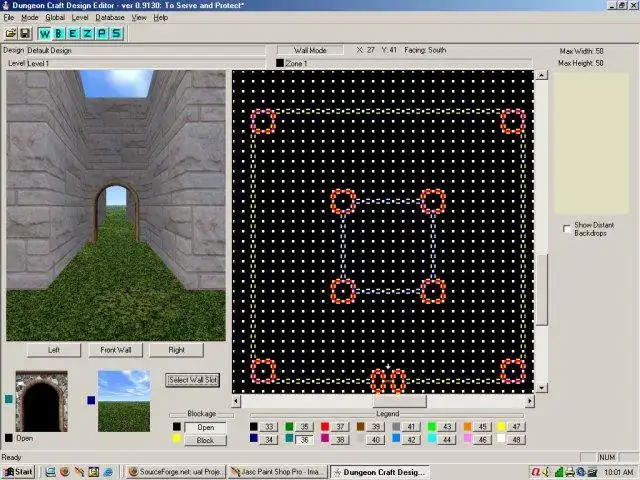Image resolution: width=640 pixels, height=480 pixels.
Task: Click the map scroll up arrow
Action: pyautogui.click(x=541, y=76)
